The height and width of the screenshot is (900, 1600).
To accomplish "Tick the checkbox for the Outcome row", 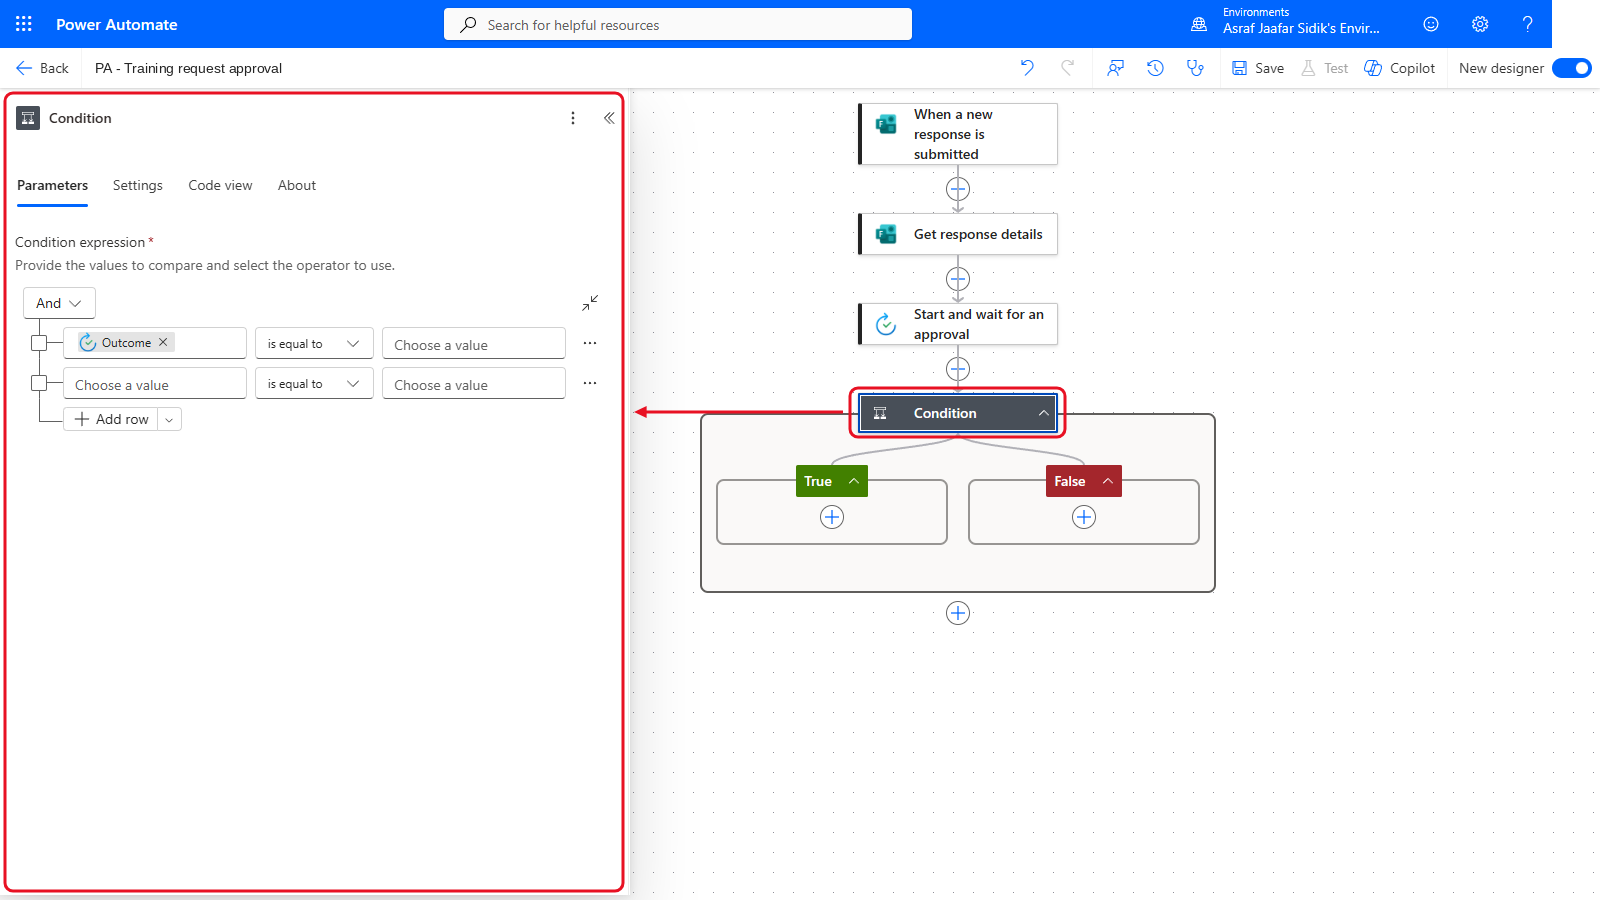I will [x=39, y=343].
